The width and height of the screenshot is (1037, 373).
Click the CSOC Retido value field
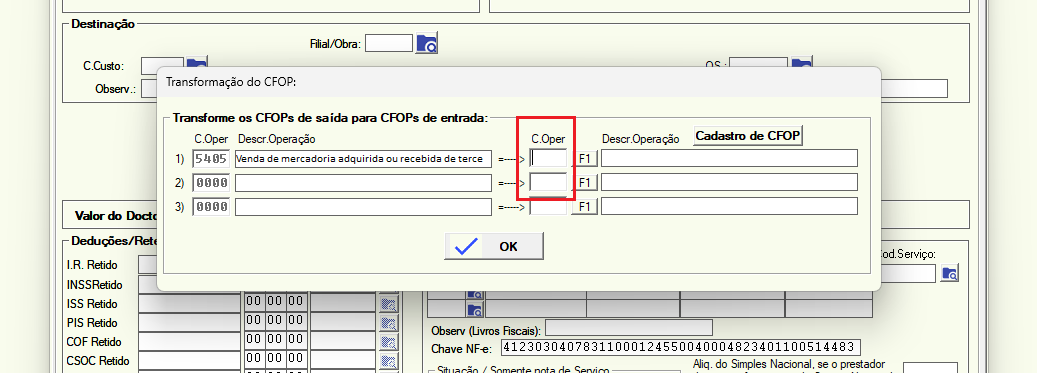(x=189, y=361)
